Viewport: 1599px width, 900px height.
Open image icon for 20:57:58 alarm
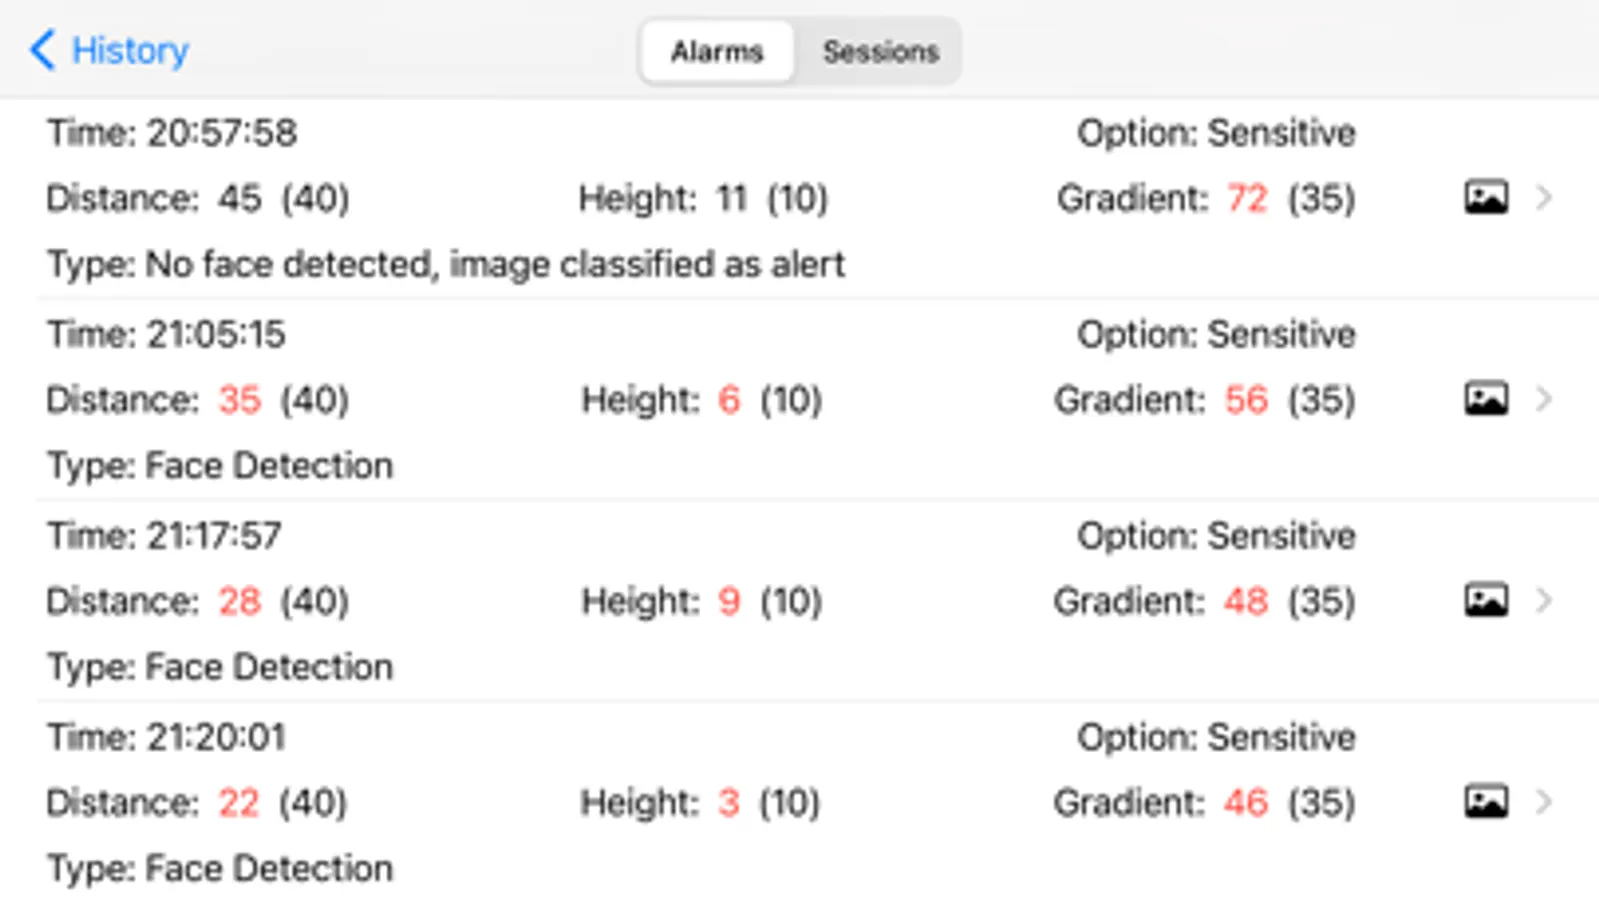coord(1486,197)
